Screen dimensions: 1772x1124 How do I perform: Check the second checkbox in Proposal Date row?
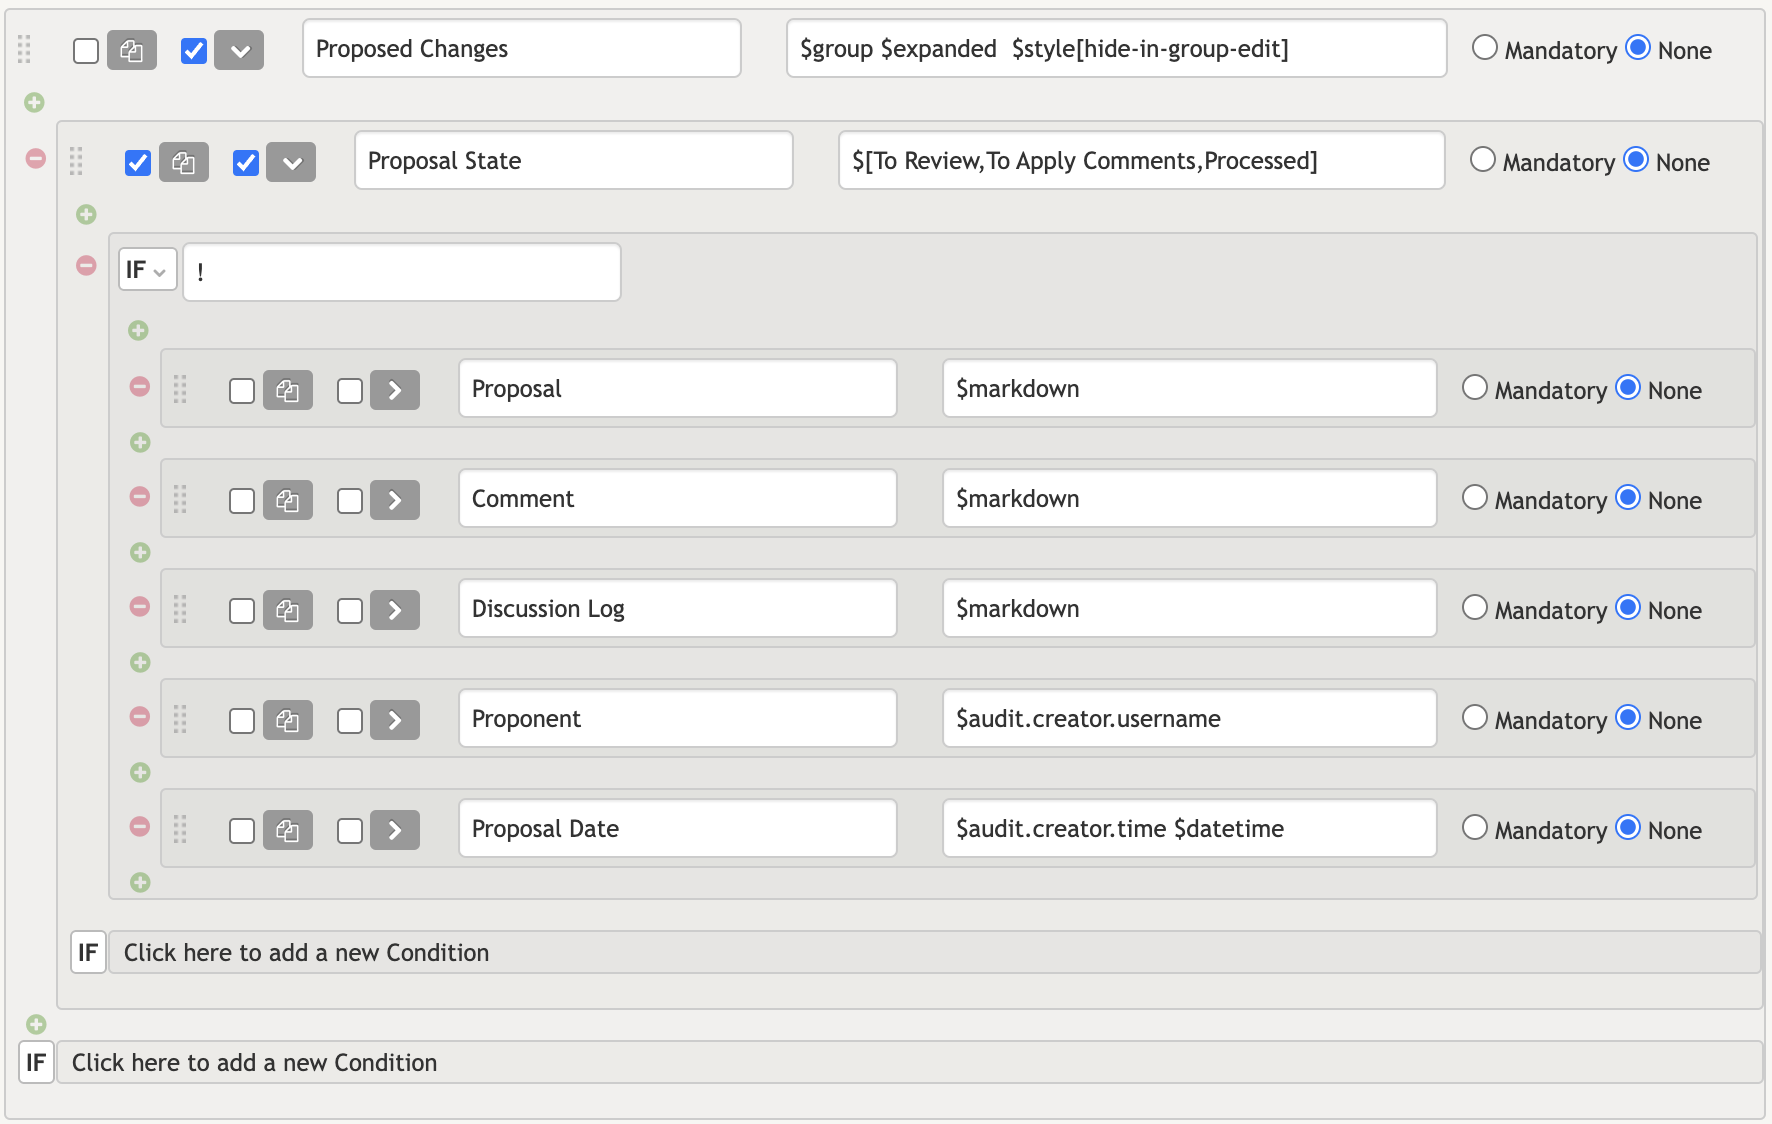pos(350,830)
